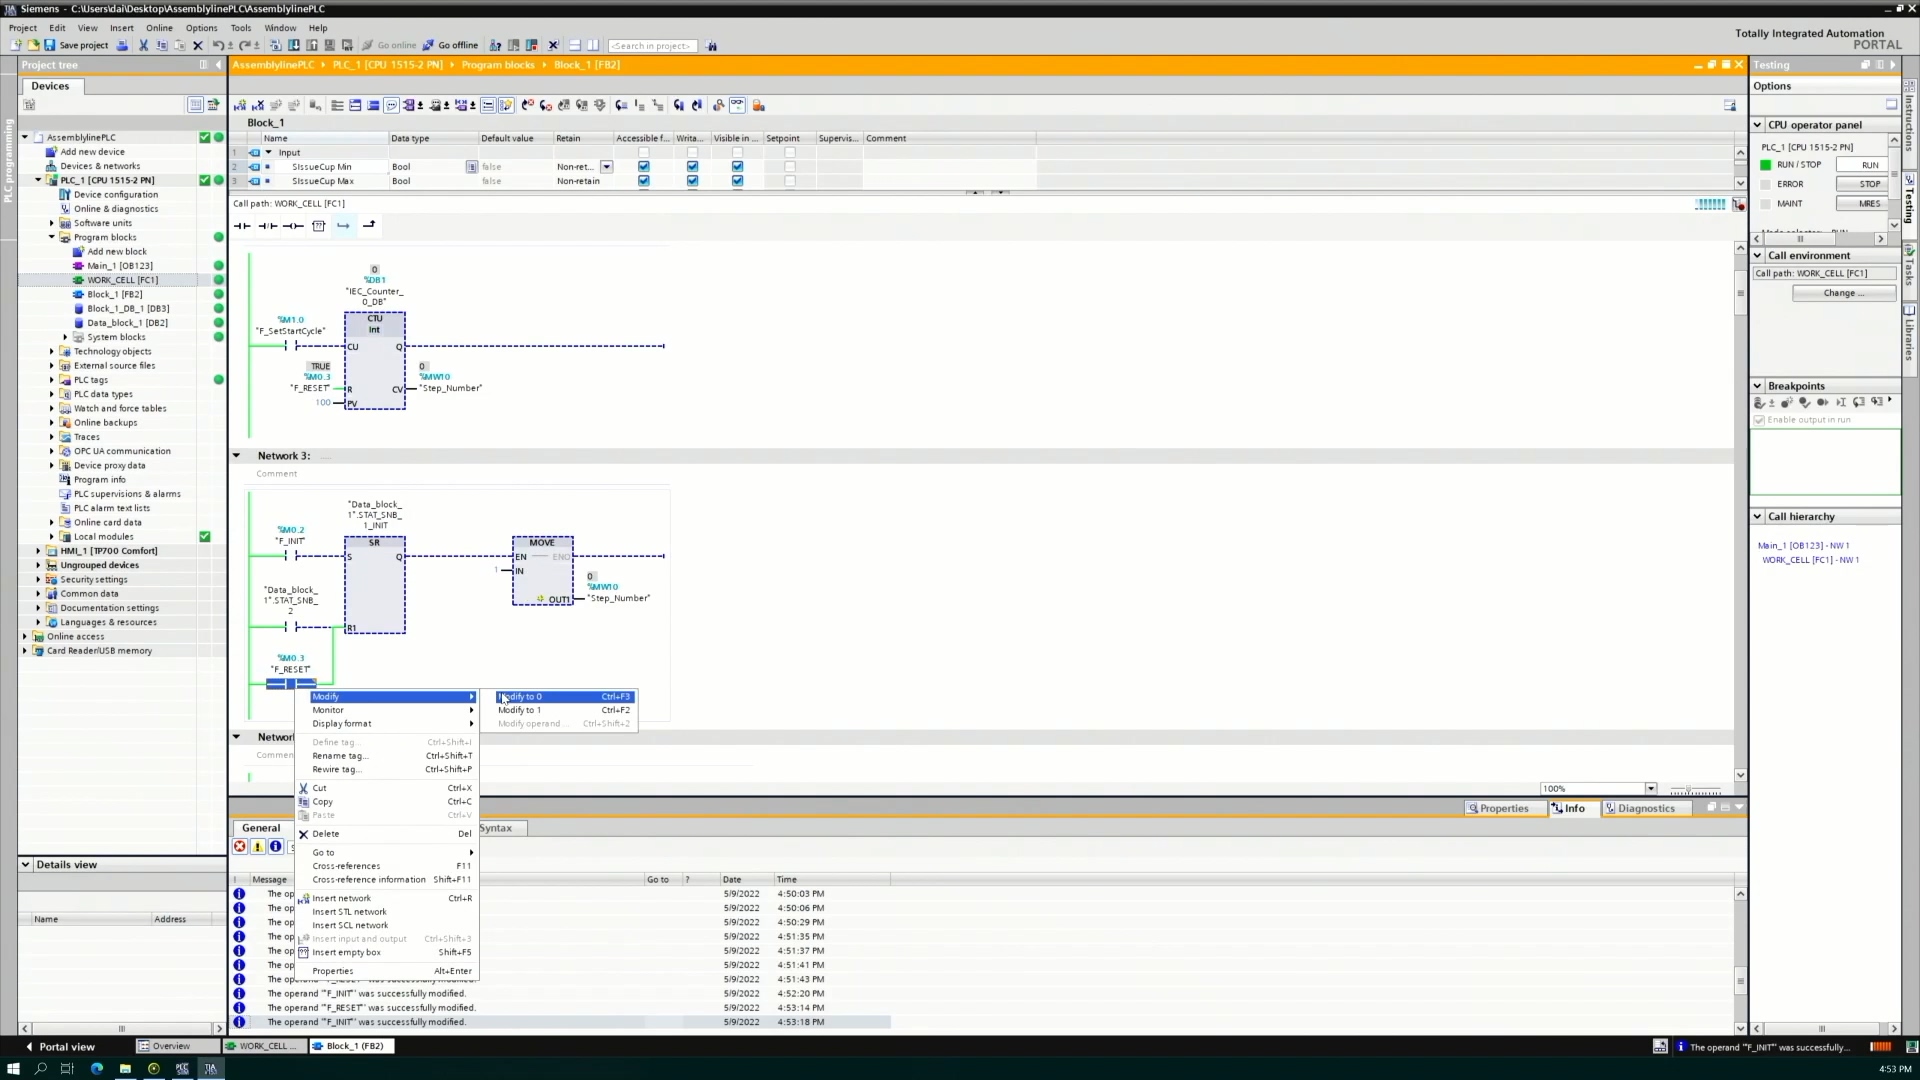
Task: Collapse Network 3 section
Action: point(237,456)
